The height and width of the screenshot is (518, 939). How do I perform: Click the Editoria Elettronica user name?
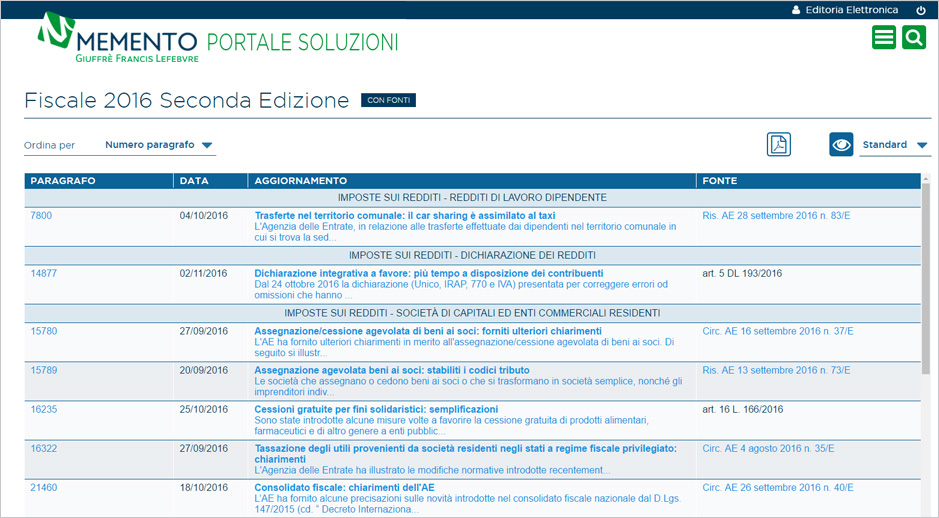[852, 10]
